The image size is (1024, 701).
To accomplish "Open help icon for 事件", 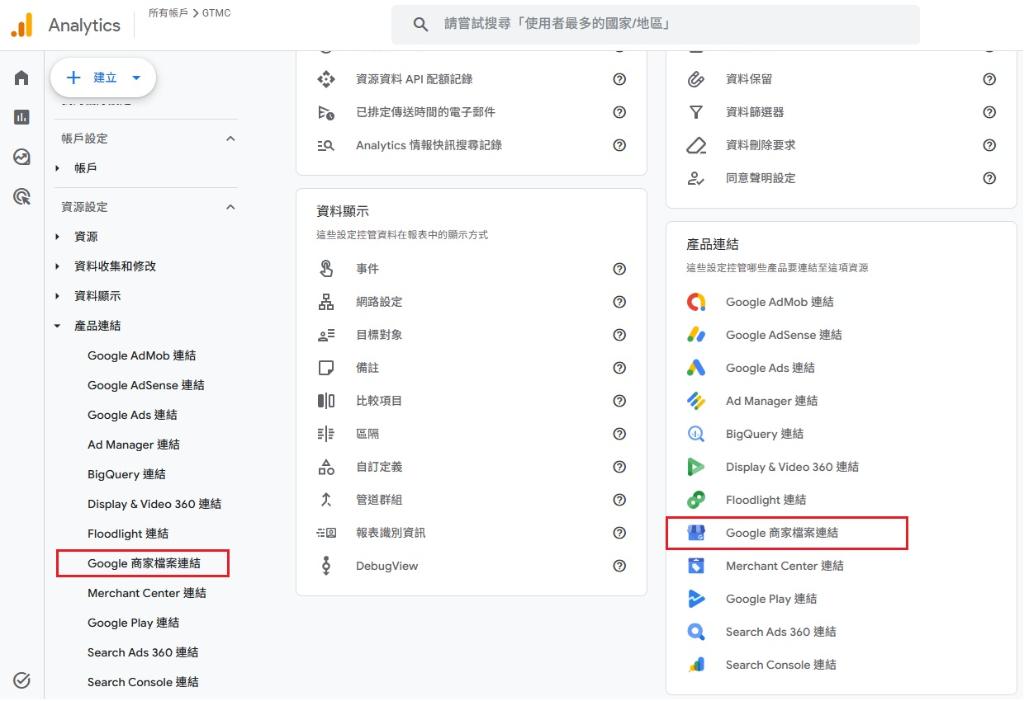I will tap(619, 269).
